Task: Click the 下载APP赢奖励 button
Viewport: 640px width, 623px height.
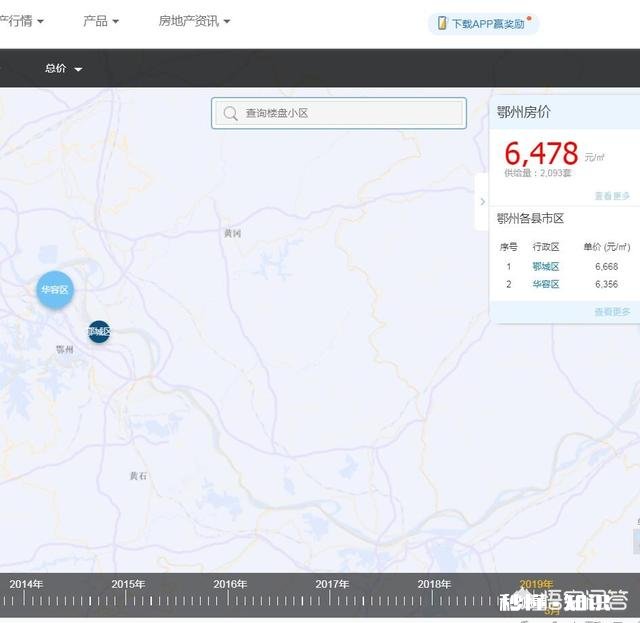Action: point(483,24)
